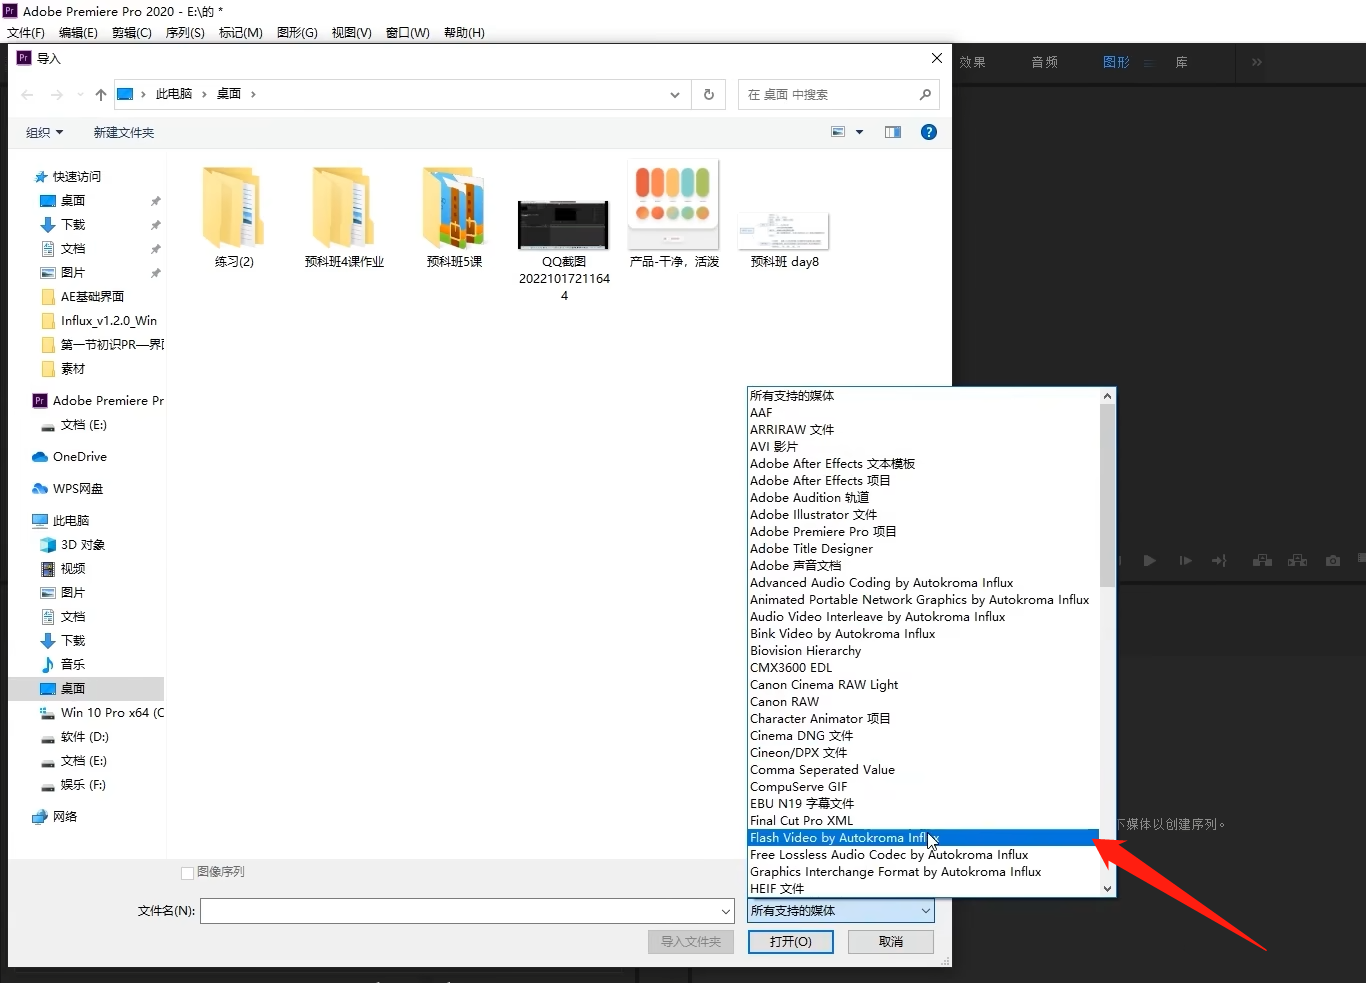1366x983 pixels.
Task: Select the 预科班 day8 file
Action: pos(784,240)
